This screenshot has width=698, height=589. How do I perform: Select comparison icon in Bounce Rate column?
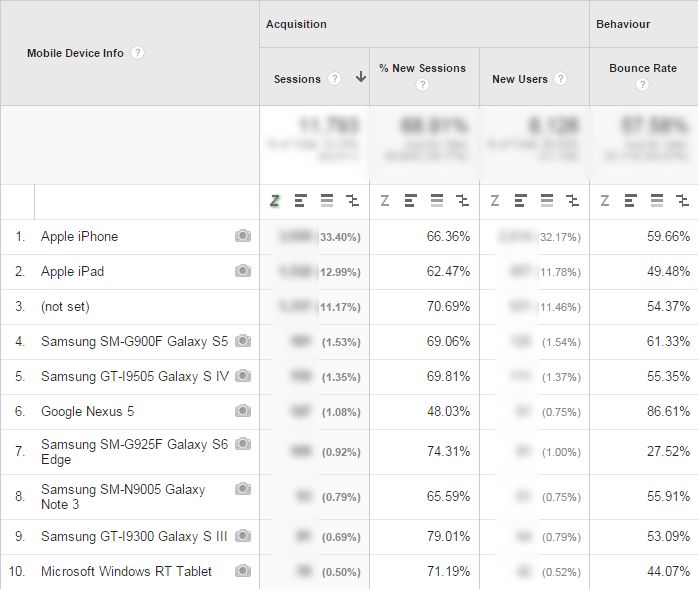pos(682,201)
